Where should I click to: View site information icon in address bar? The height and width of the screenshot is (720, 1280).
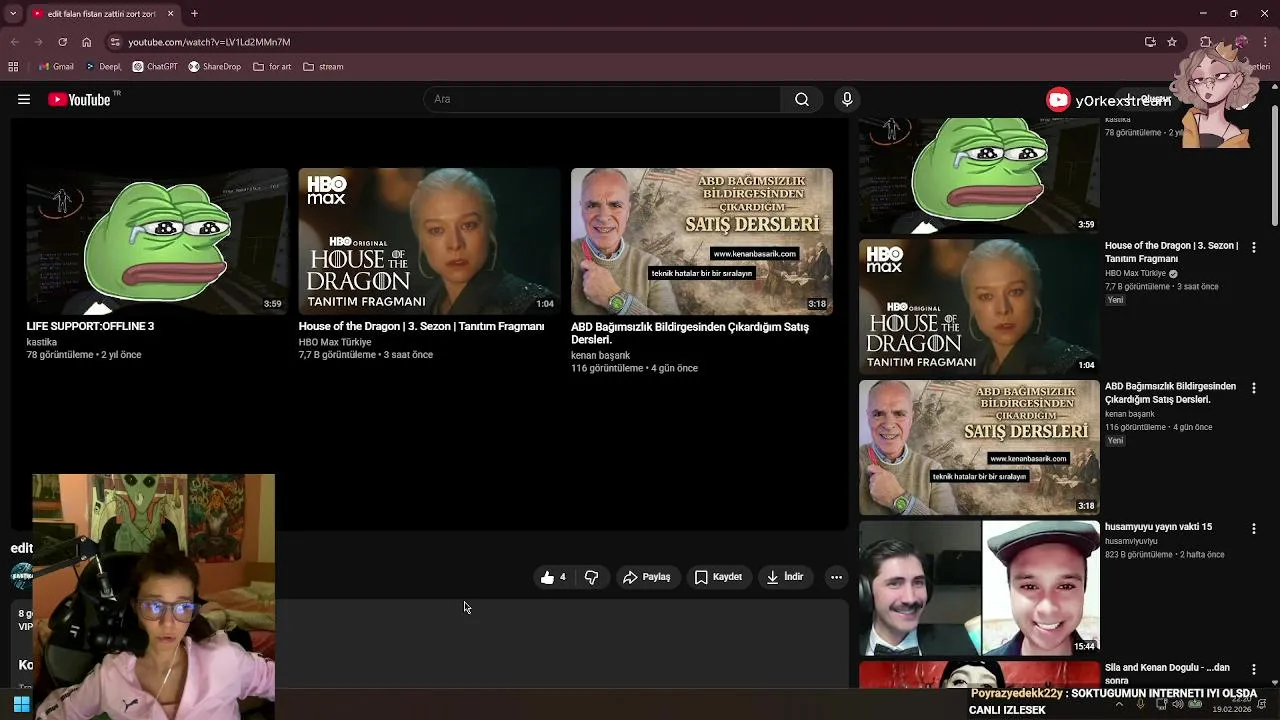115,42
